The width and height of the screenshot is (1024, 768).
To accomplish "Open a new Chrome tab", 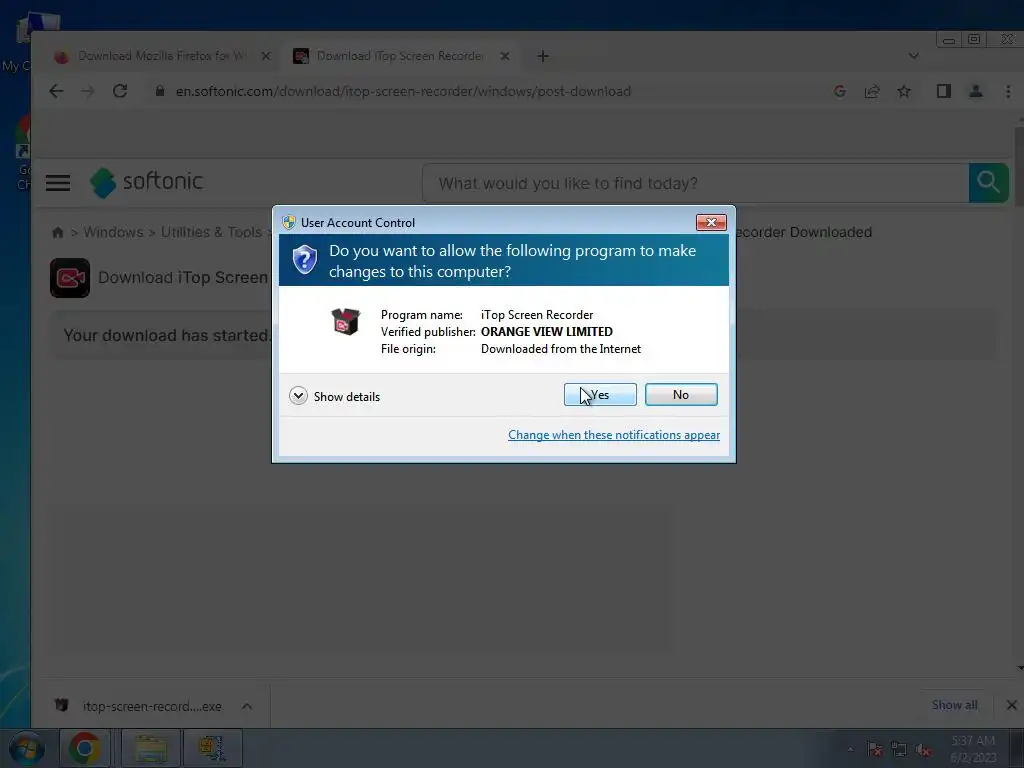I will coord(543,56).
